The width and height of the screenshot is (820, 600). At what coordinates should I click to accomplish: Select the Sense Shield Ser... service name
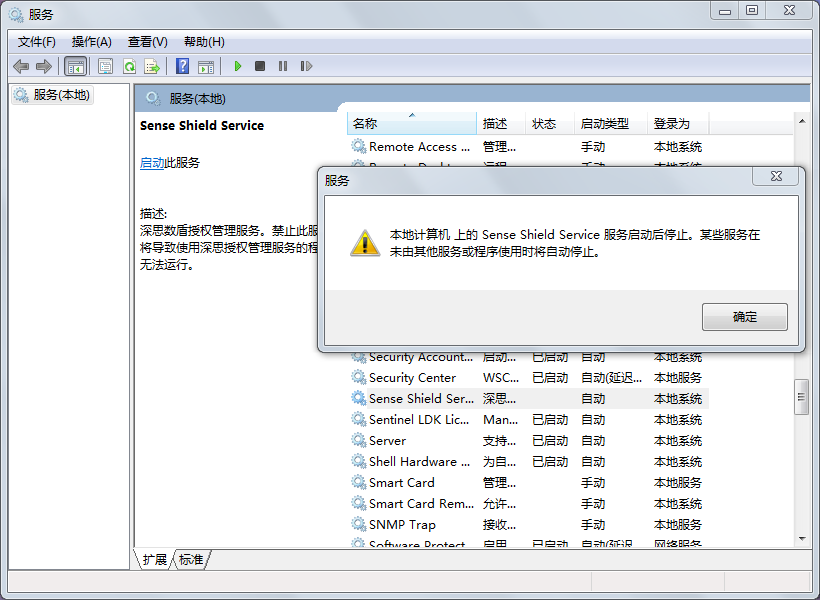click(x=421, y=399)
